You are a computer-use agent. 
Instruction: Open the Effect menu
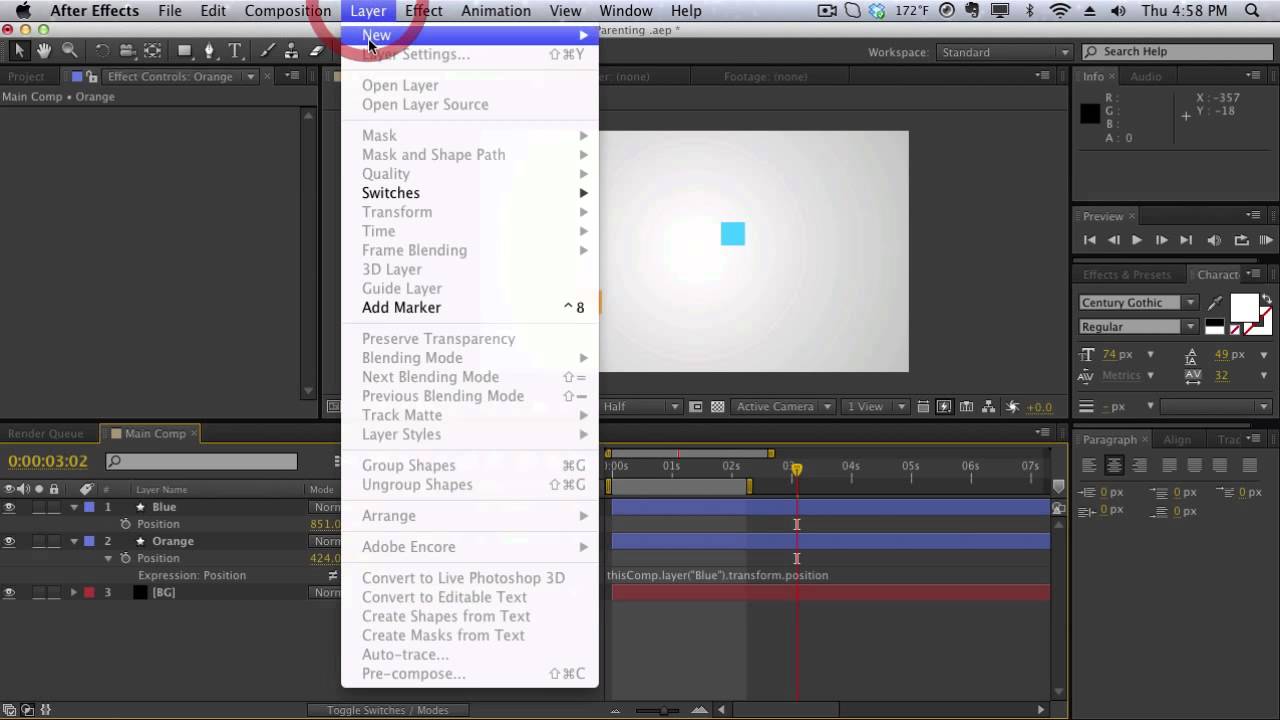click(x=424, y=11)
